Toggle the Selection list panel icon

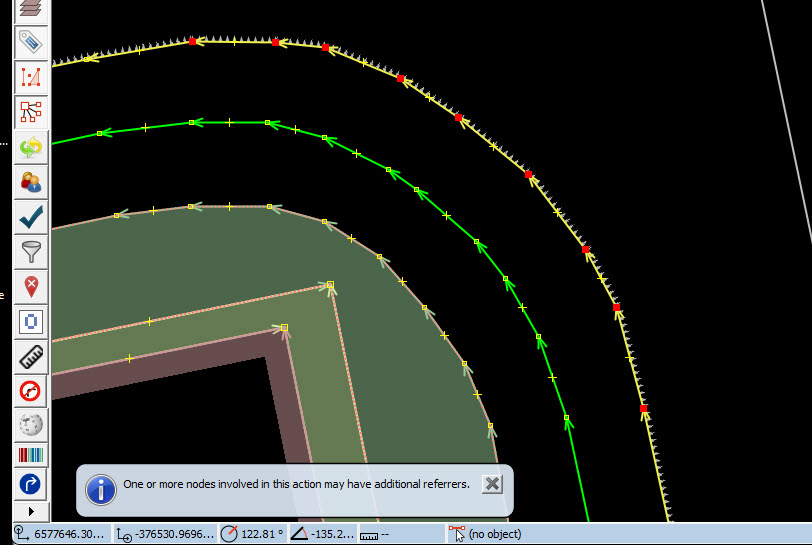click(x=31, y=77)
